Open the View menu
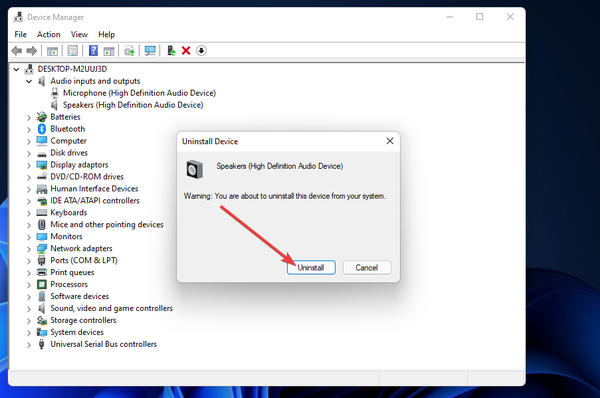 79,34
